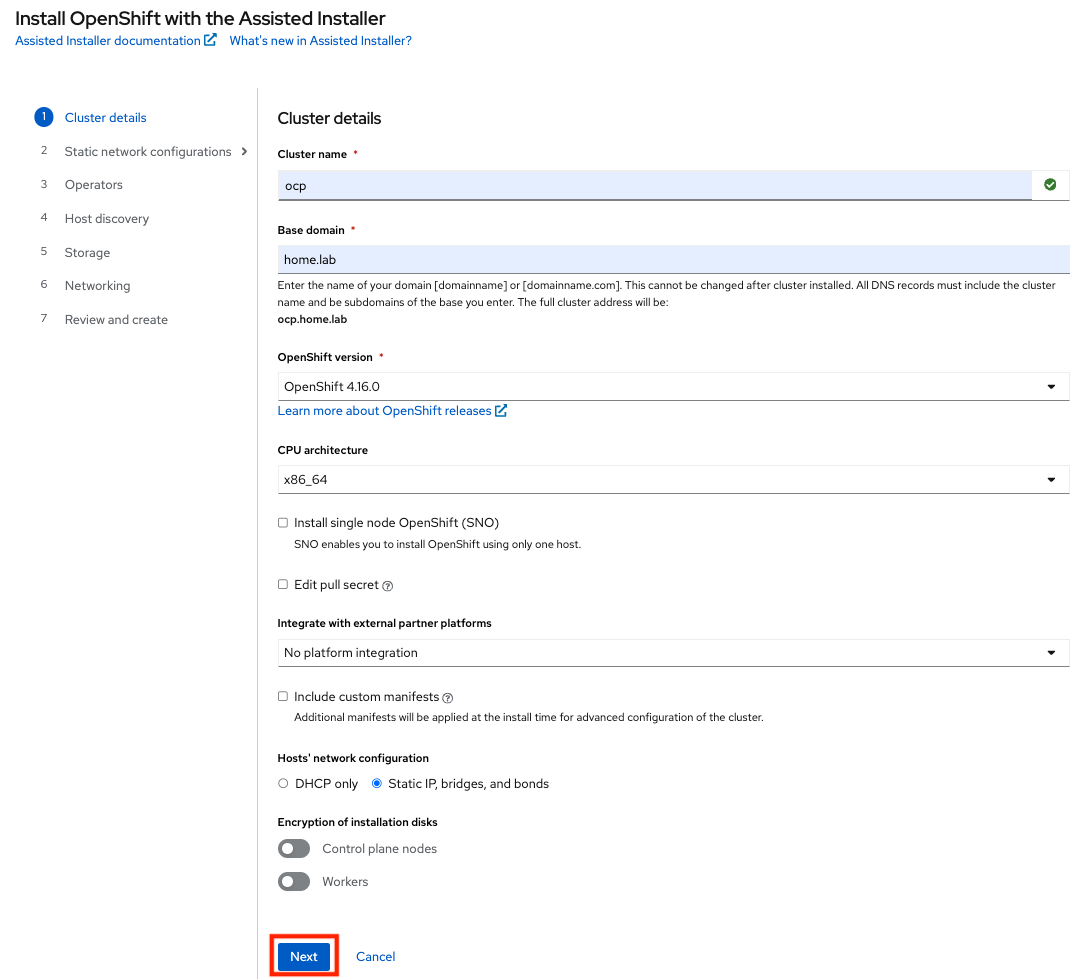Click the Cancel link
Image resolution: width=1082 pixels, height=979 pixels.
coord(375,956)
